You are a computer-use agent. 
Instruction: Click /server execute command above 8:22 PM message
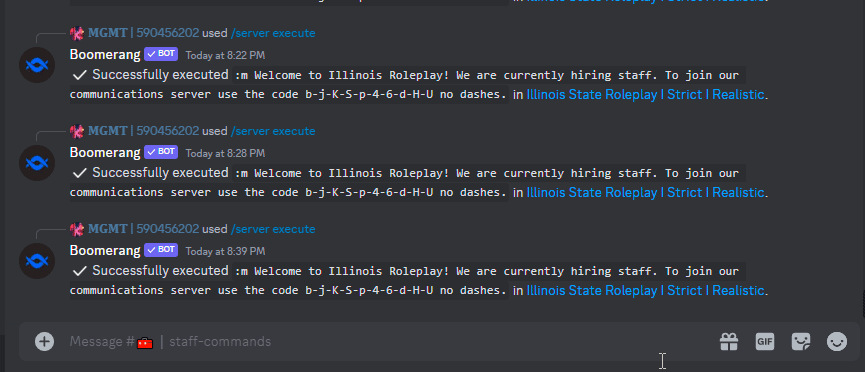pyautogui.click(x=273, y=33)
